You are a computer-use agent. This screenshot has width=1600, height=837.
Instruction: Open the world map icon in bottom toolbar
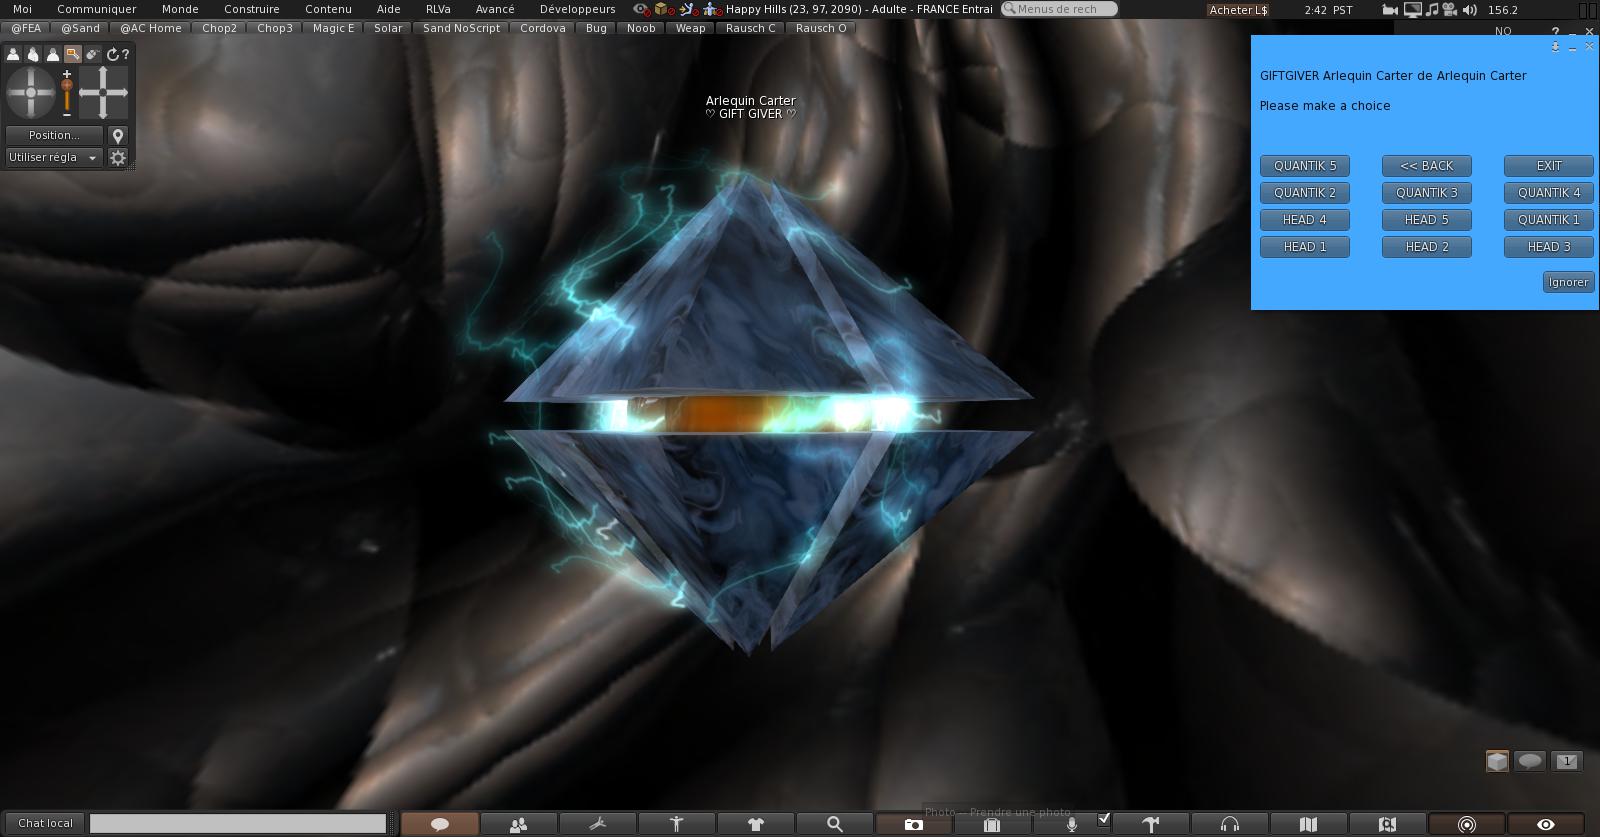1308,824
